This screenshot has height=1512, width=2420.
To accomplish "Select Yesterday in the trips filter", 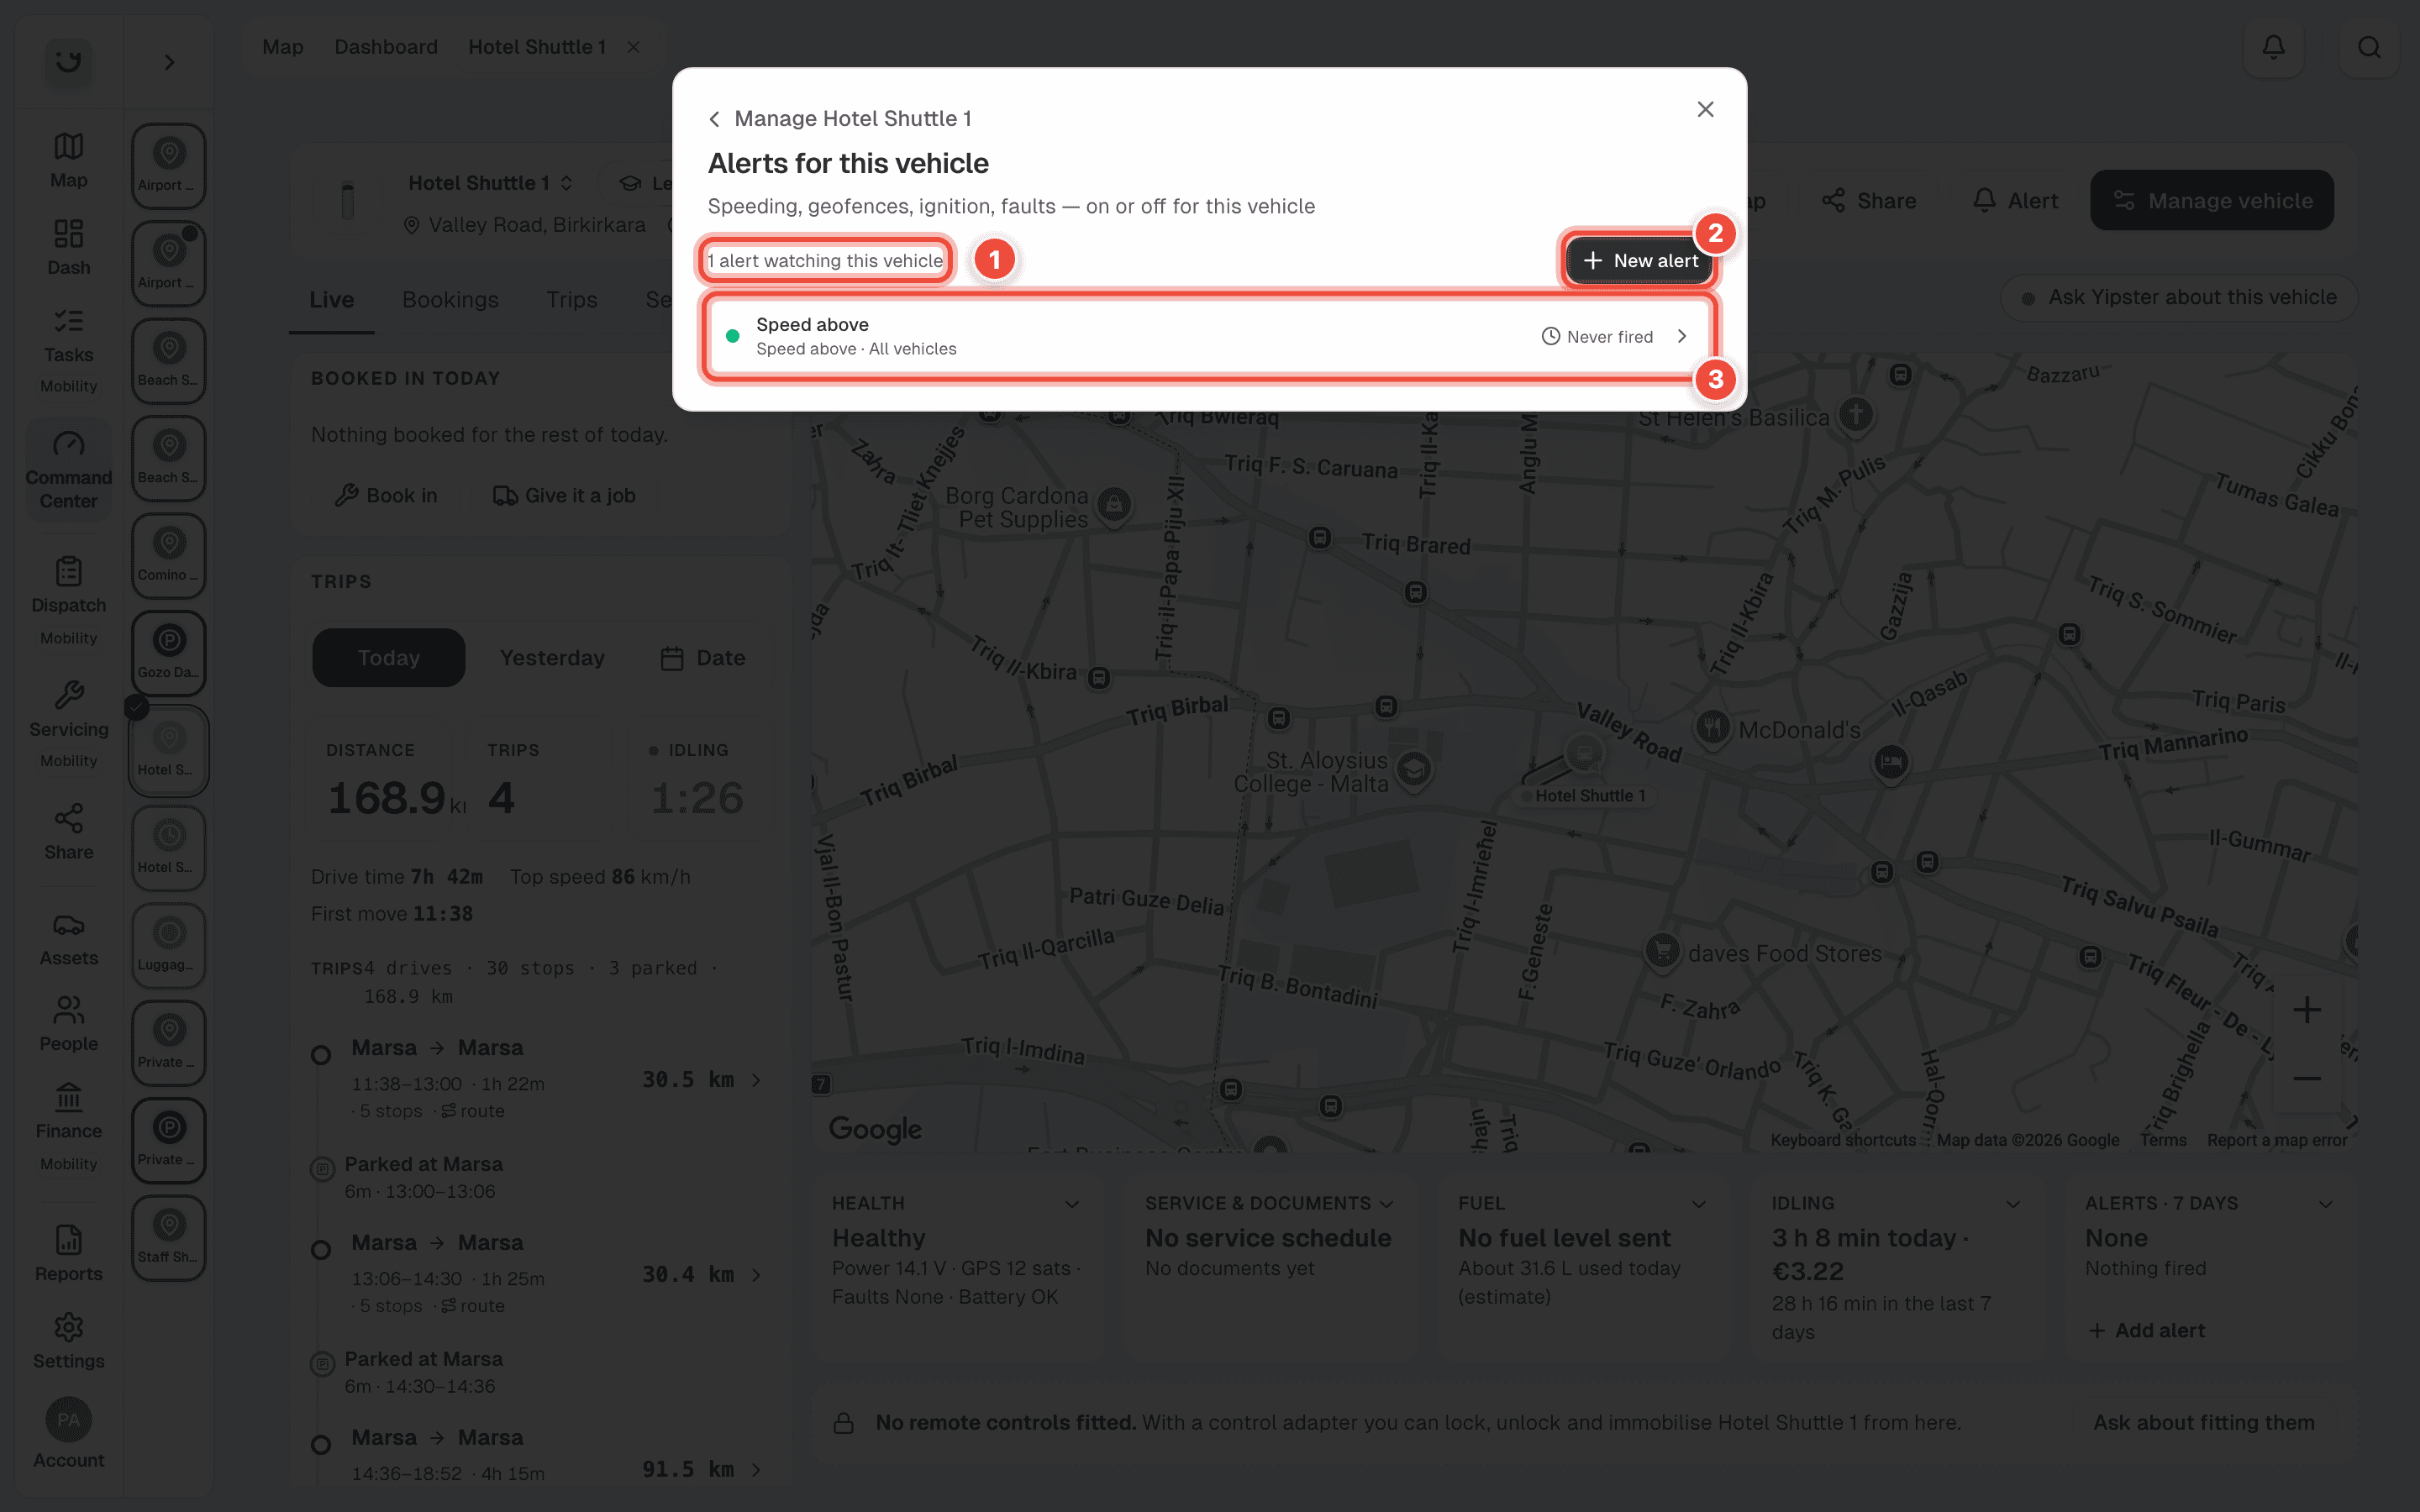I will [552, 658].
